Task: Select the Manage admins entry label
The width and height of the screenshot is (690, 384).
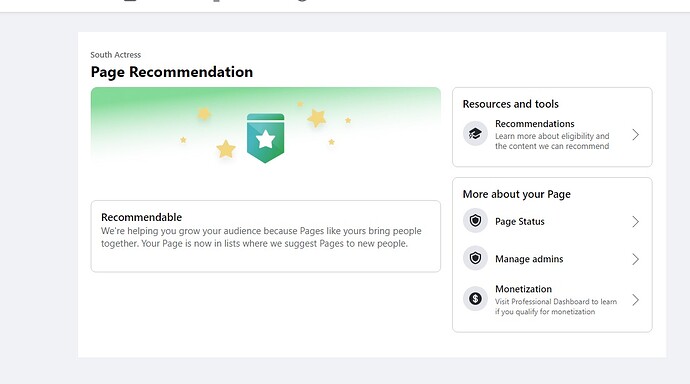Action: pos(529,259)
